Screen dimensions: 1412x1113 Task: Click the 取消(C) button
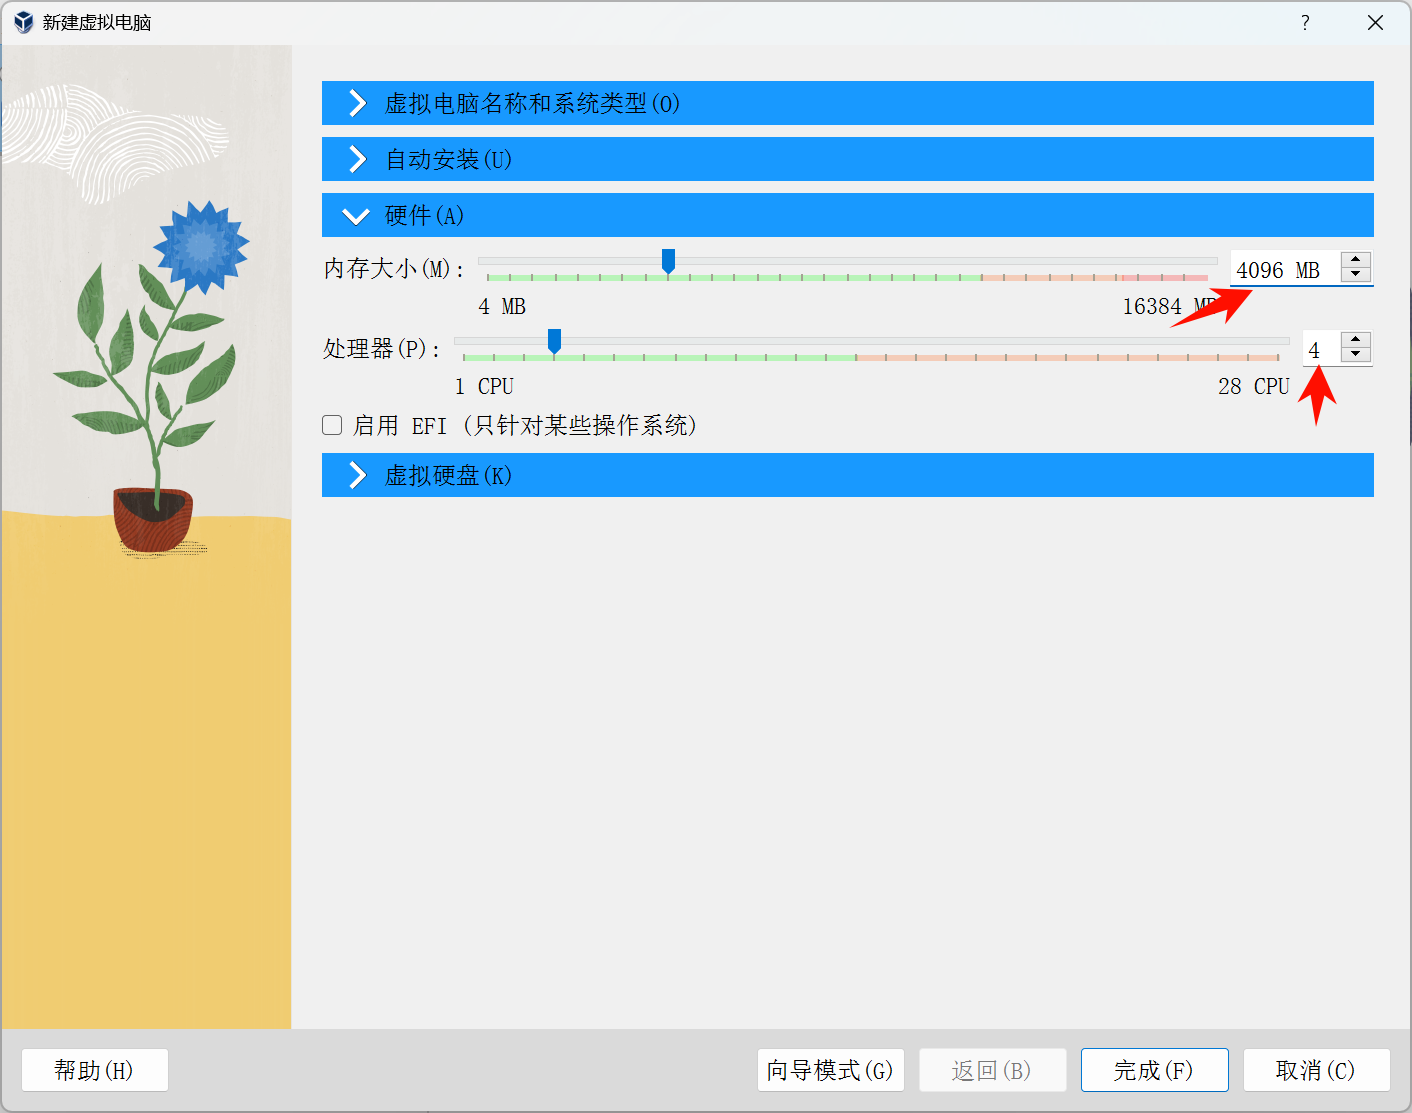[1316, 1070]
